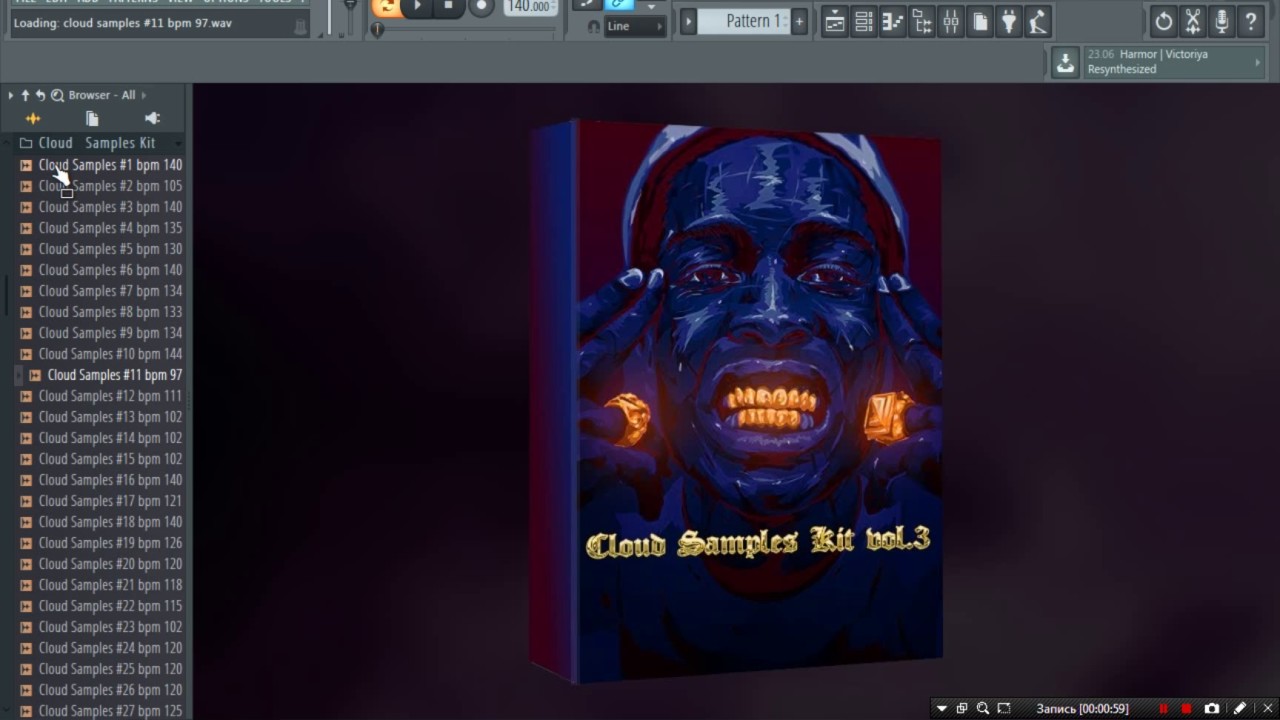The width and height of the screenshot is (1280, 720).
Task: Click the transport Stop button
Action: point(448,6)
